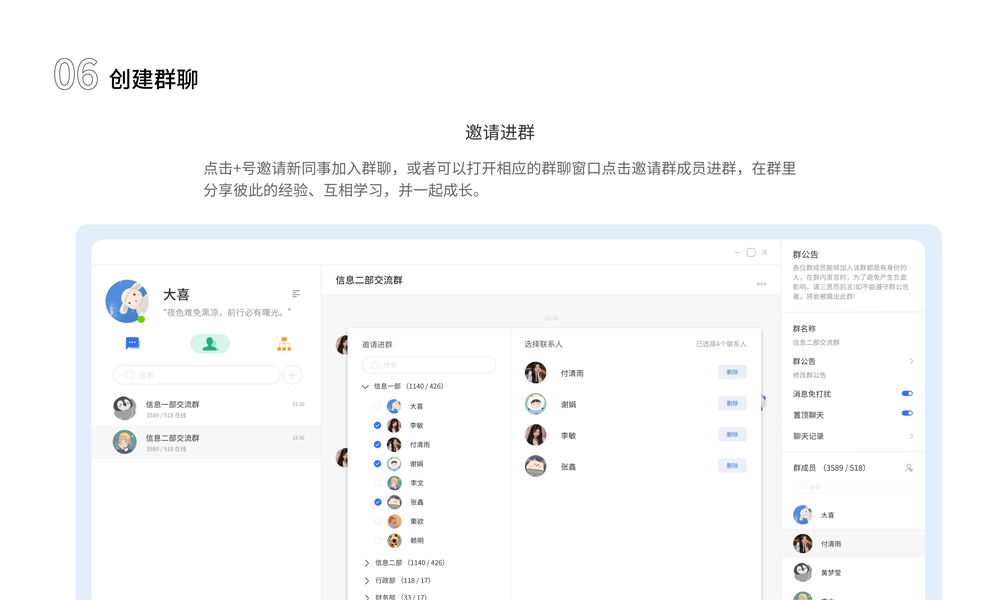
Task: Click the penguin avatar of 信息一部交流群
Action: (x=124, y=408)
